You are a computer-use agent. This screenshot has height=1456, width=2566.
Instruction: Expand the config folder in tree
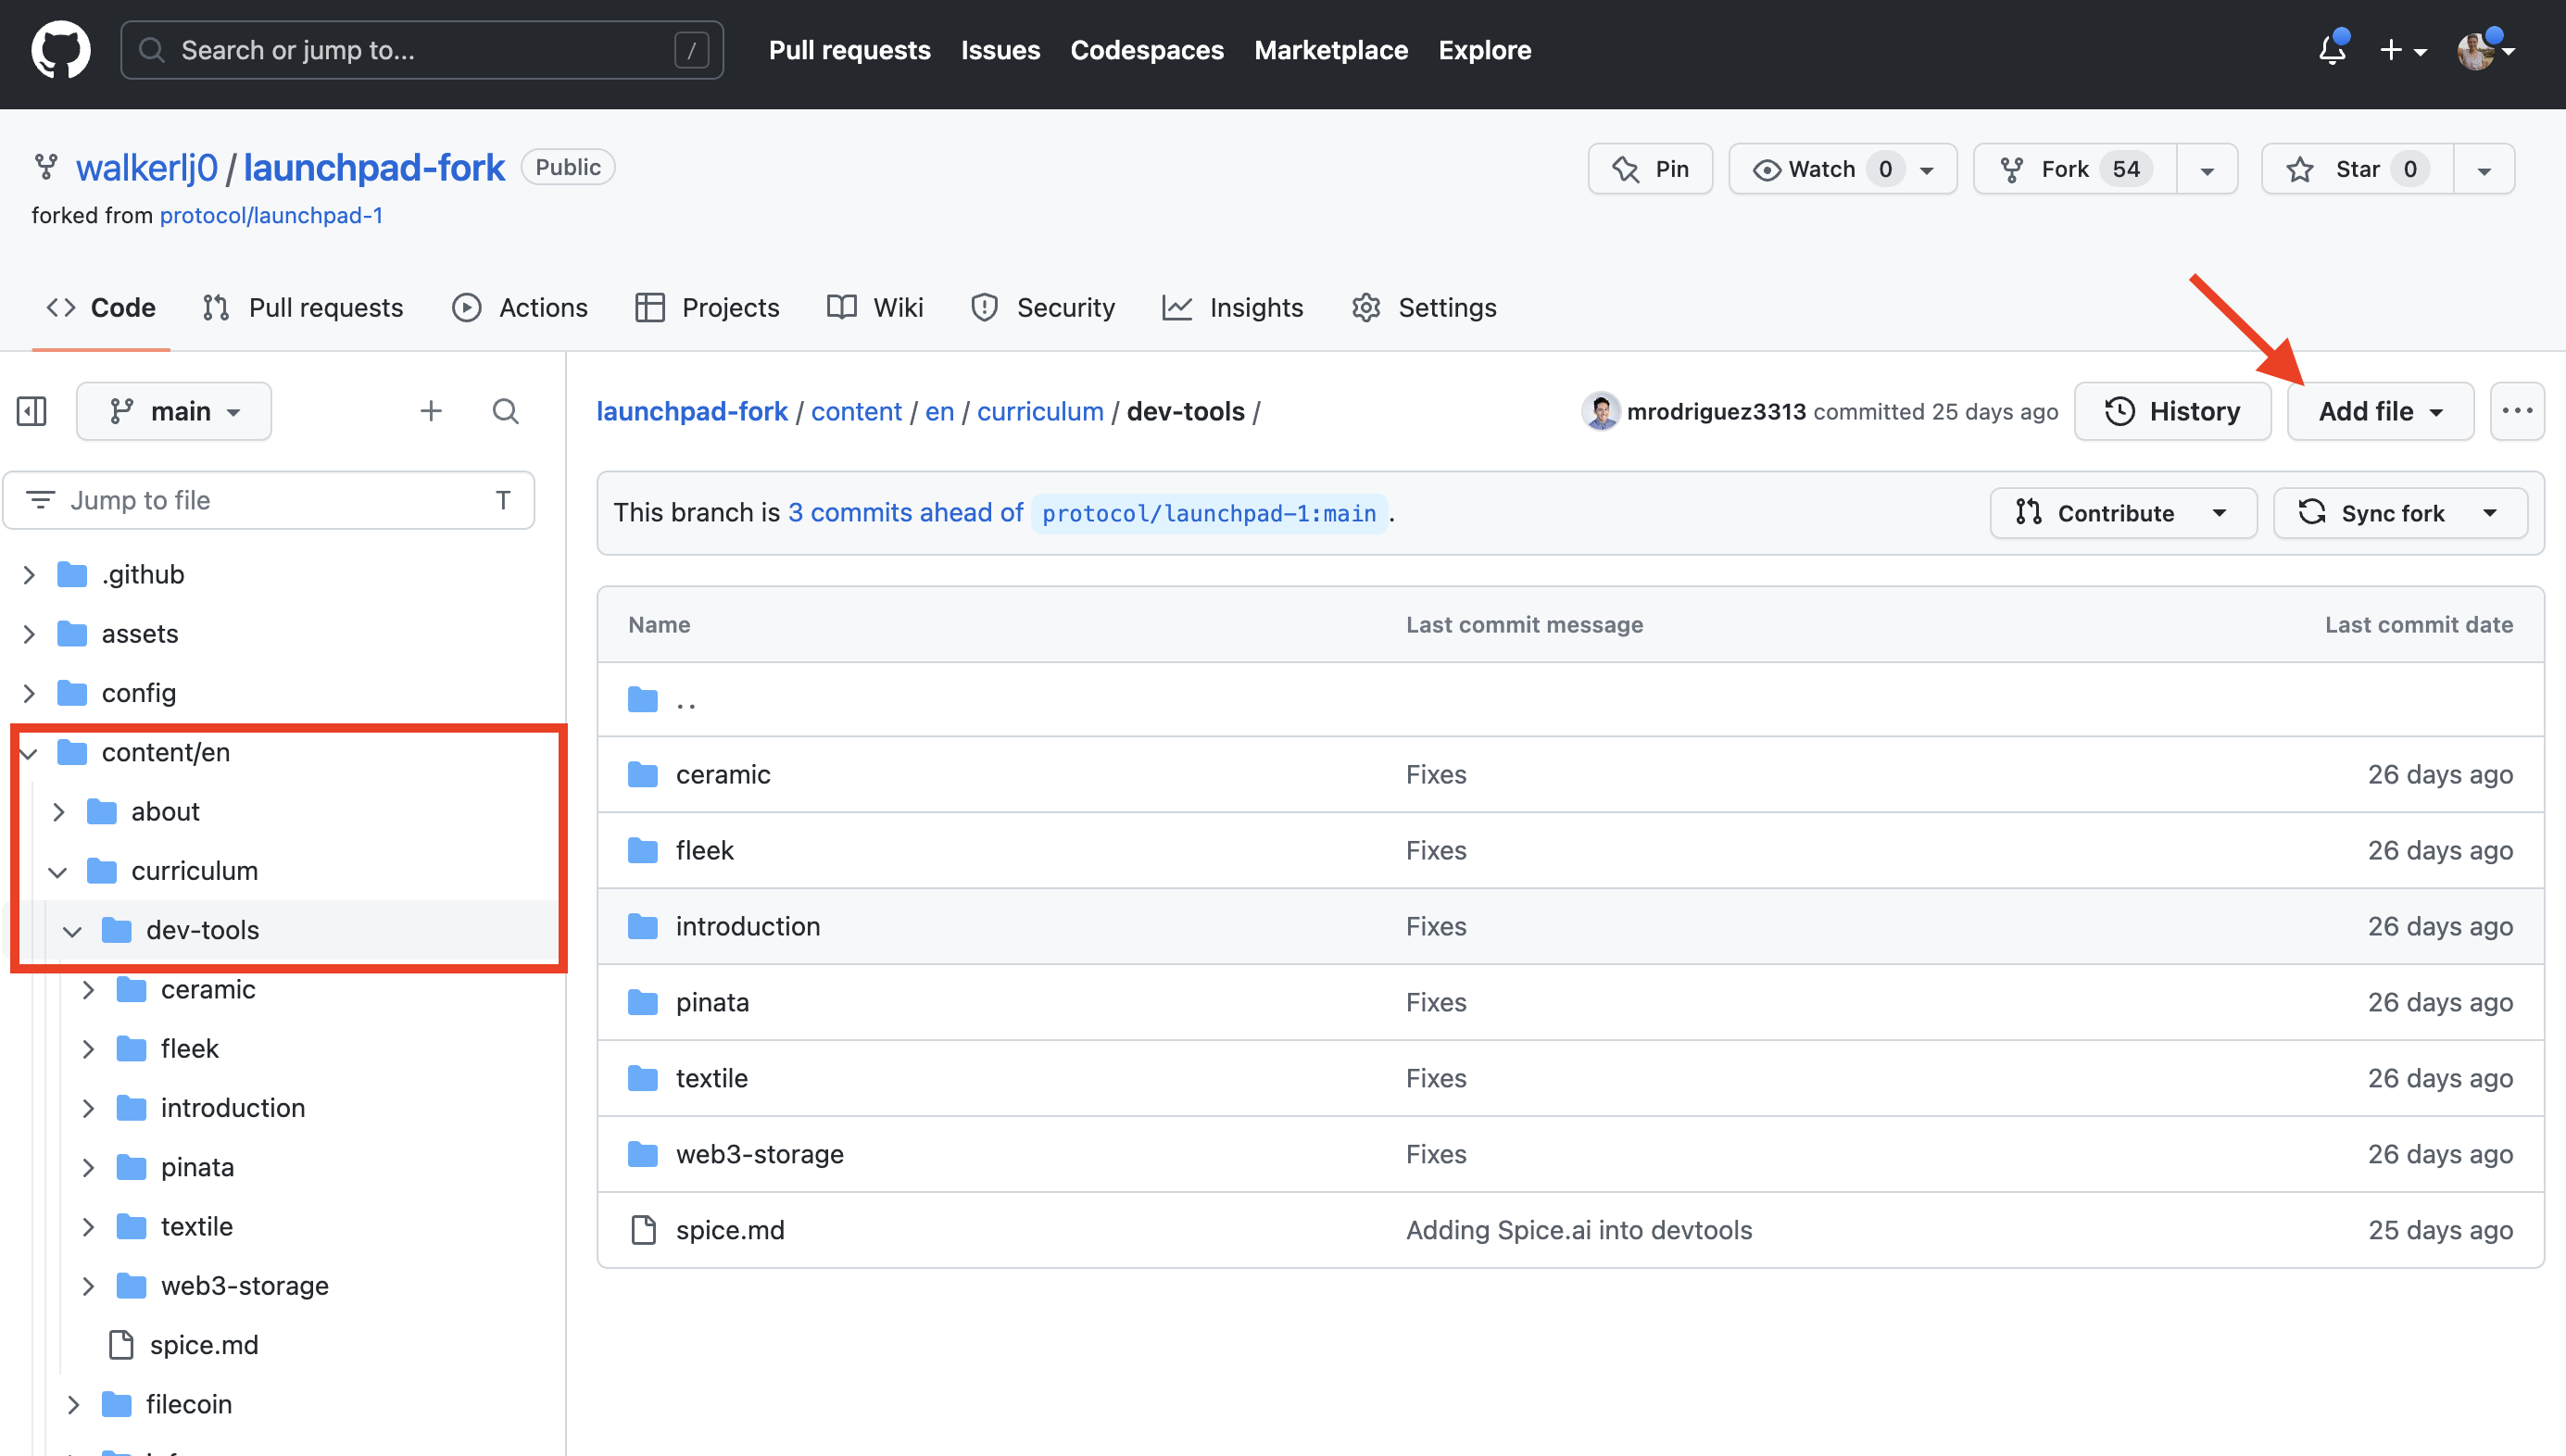pos(28,693)
